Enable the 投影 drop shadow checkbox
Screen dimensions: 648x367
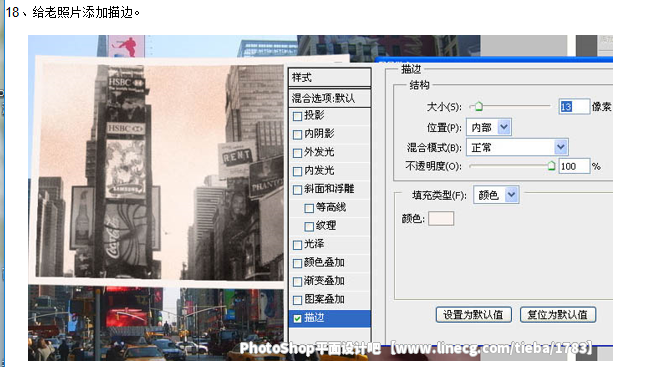[x=297, y=116]
